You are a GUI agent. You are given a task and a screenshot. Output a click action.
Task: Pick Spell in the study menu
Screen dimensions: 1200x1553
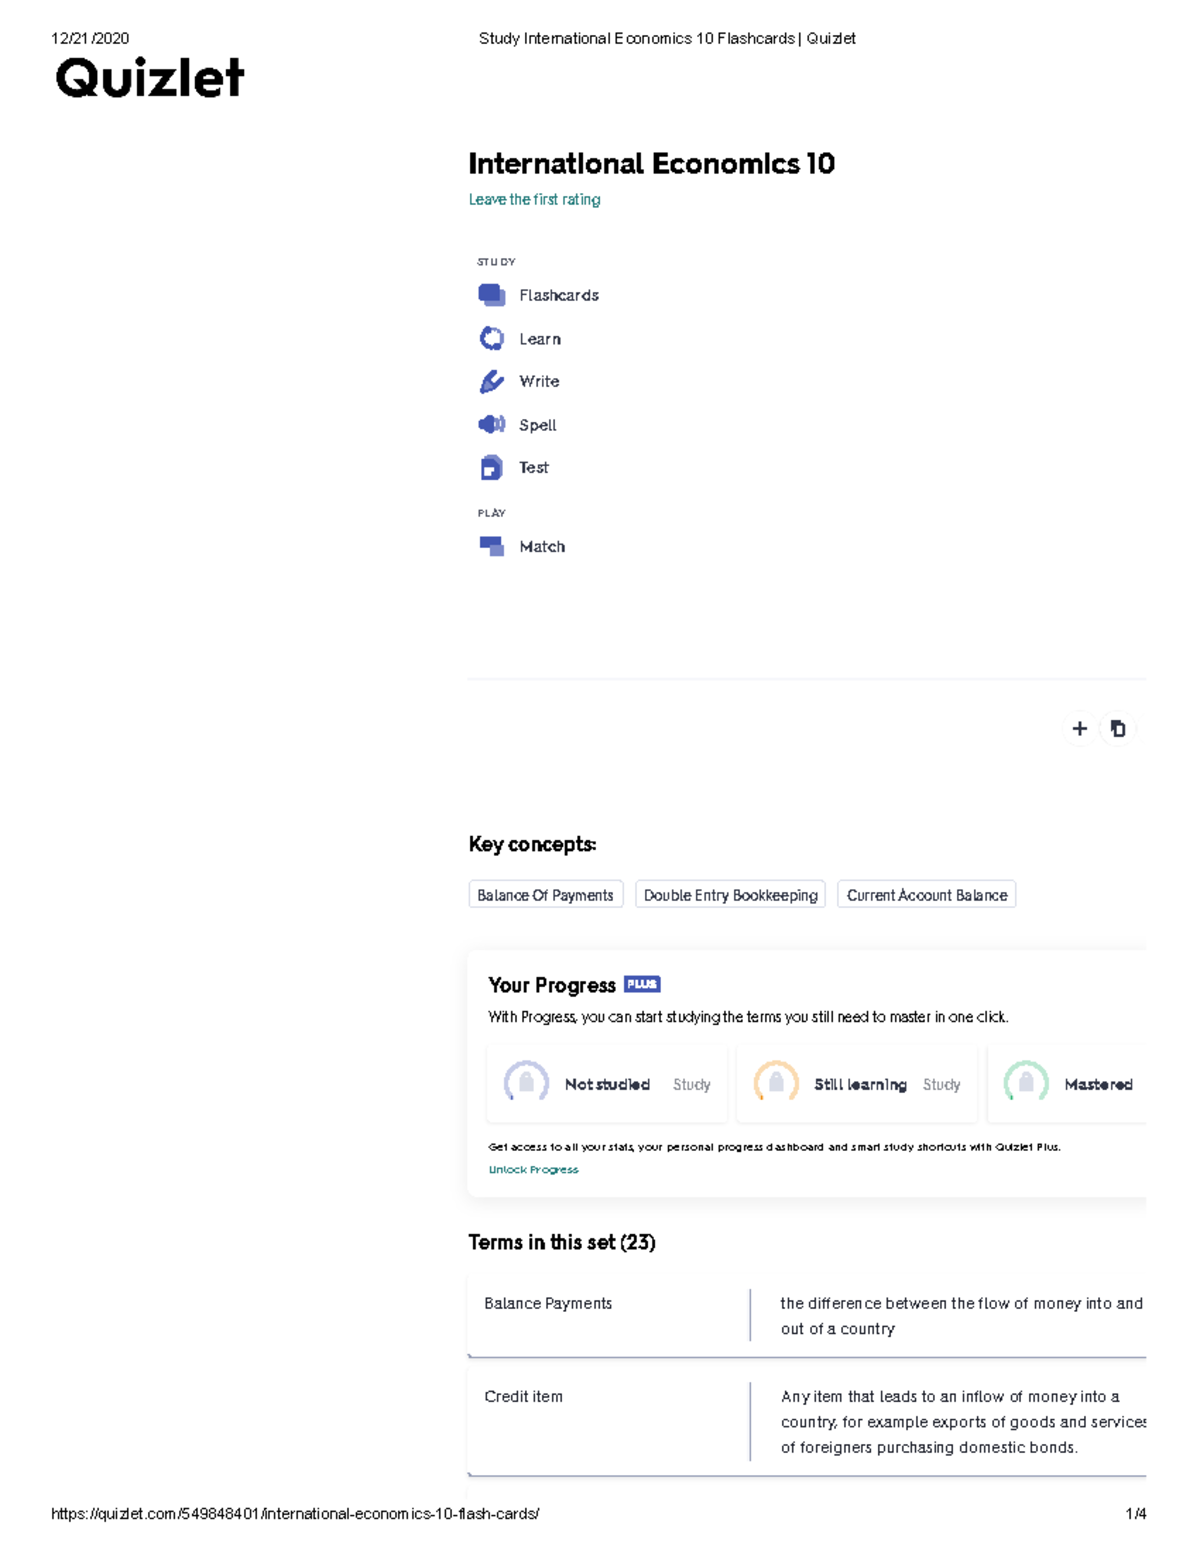tap(538, 425)
